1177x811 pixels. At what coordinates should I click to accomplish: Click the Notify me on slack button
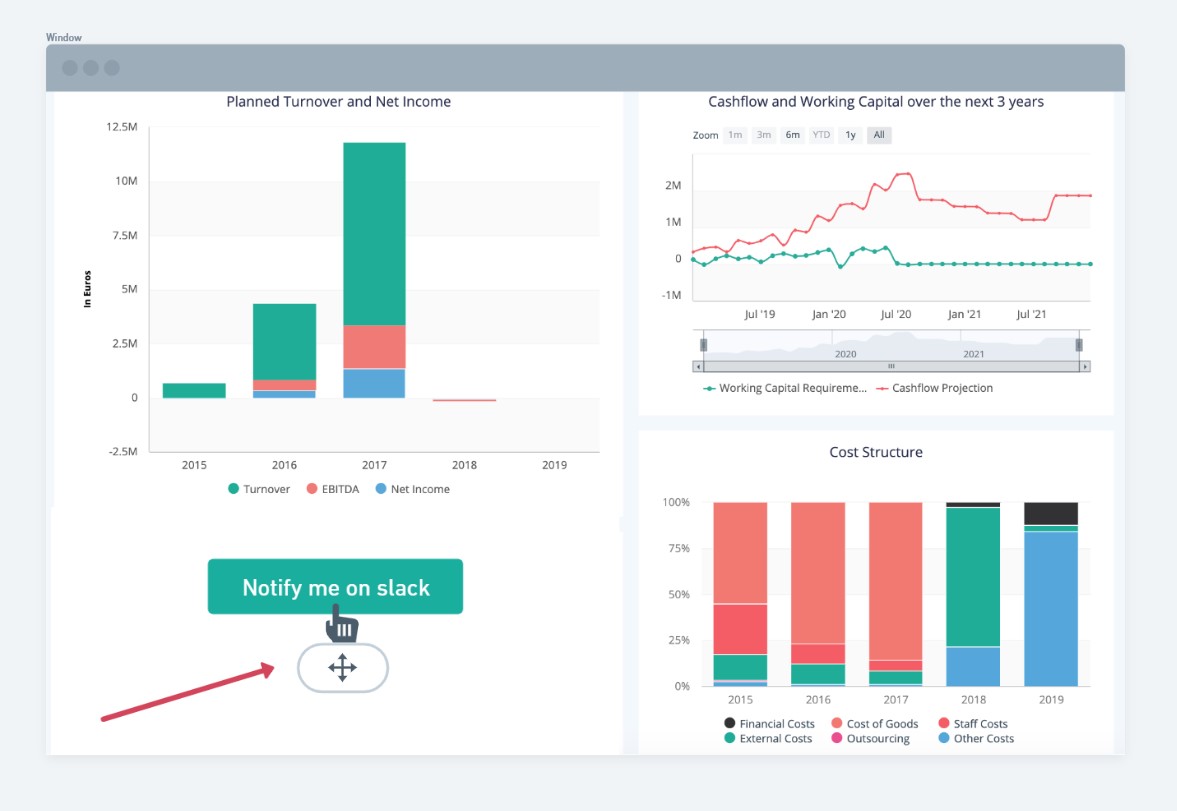[x=335, y=586]
